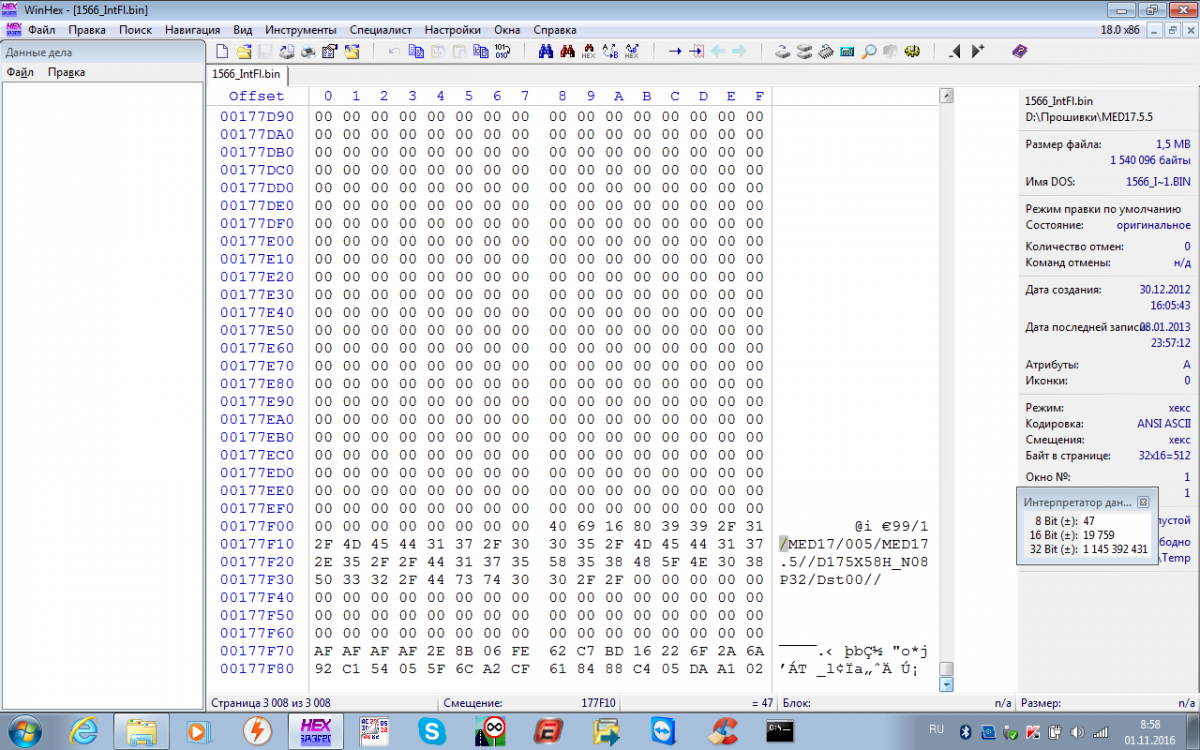Open TeamViewer from the taskbar
Viewport: 1200px width, 750px height.
[x=664, y=731]
